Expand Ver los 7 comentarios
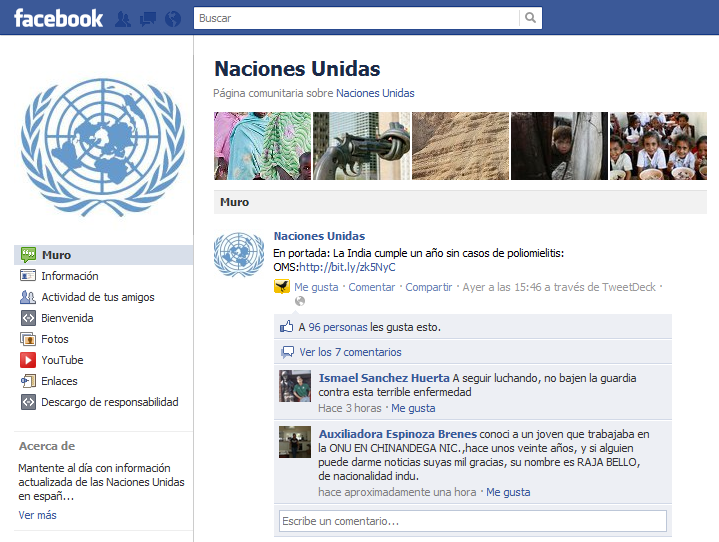Image resolution: width=719 pixels, height=542 pixels. [x=350, y=352]
